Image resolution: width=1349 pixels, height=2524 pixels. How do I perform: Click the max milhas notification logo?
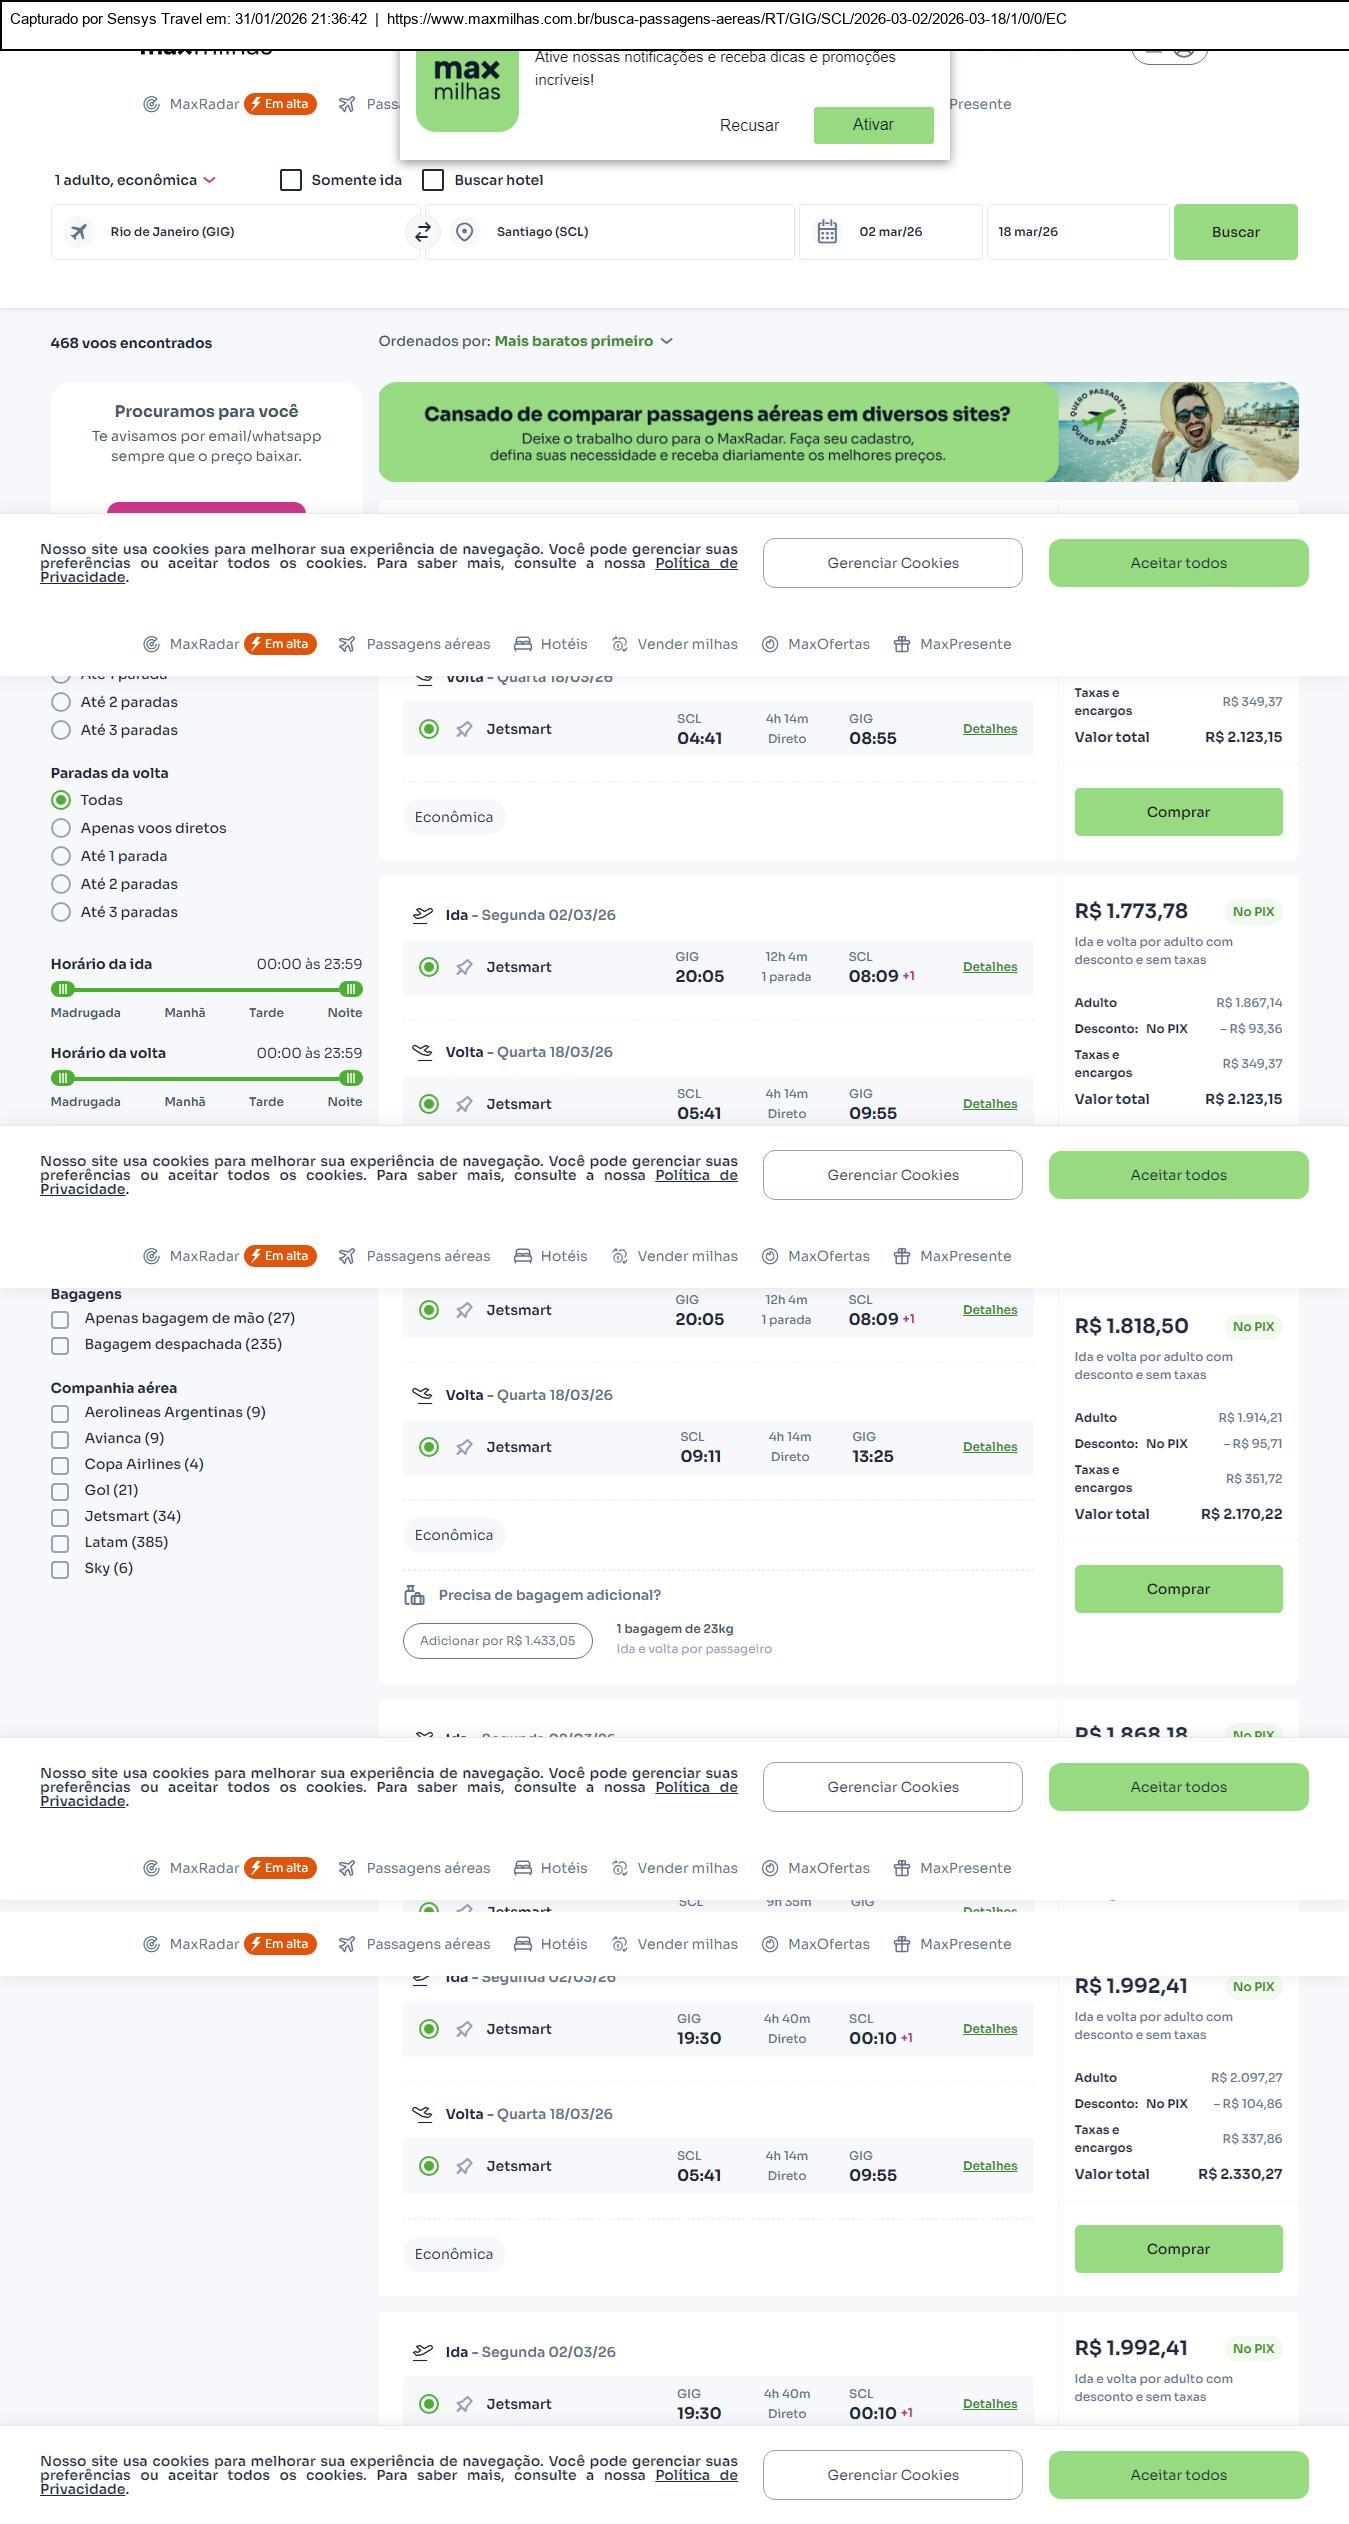[467, 88]
